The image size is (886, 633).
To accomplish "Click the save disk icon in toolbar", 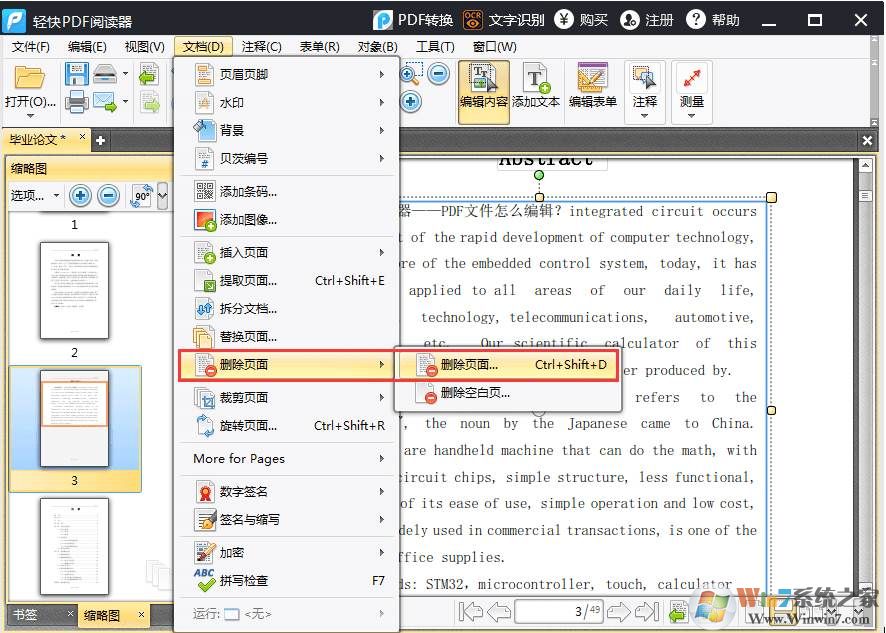I will (x=77, y=74).
